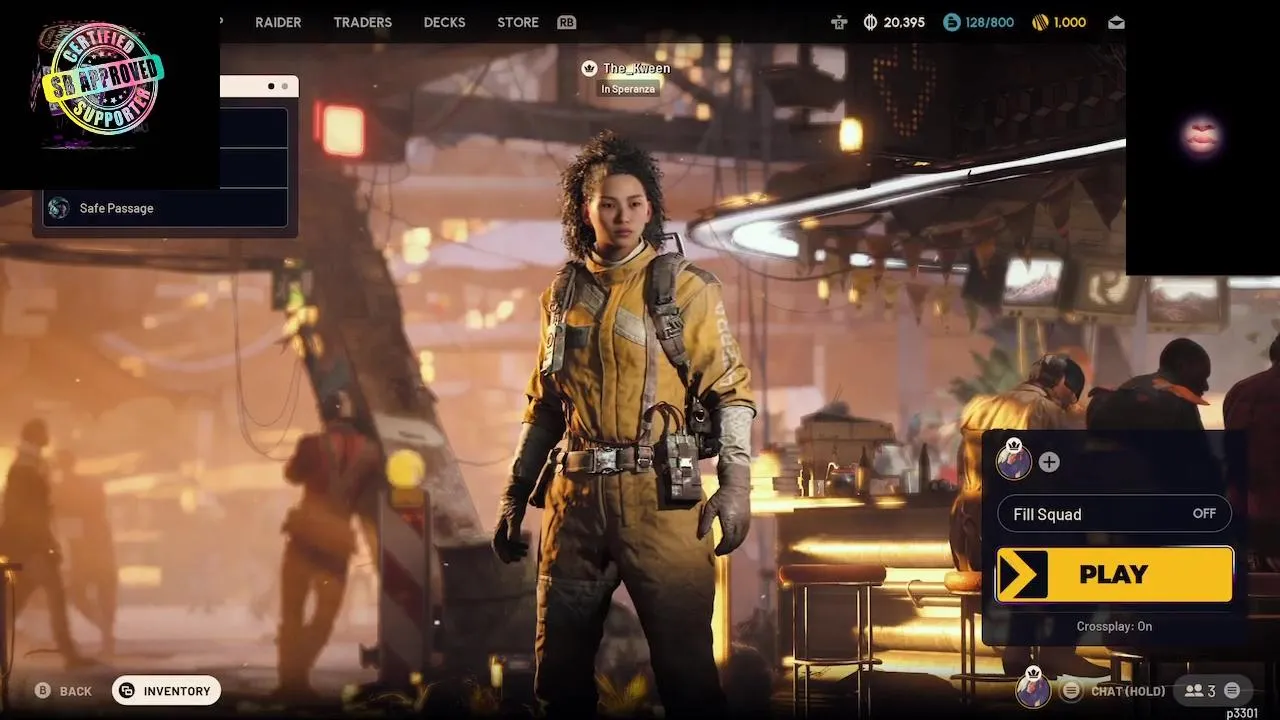Click the crown icon beside The_Kween
This screenshot has height=720, width=1280.
(x=589, y=68)
